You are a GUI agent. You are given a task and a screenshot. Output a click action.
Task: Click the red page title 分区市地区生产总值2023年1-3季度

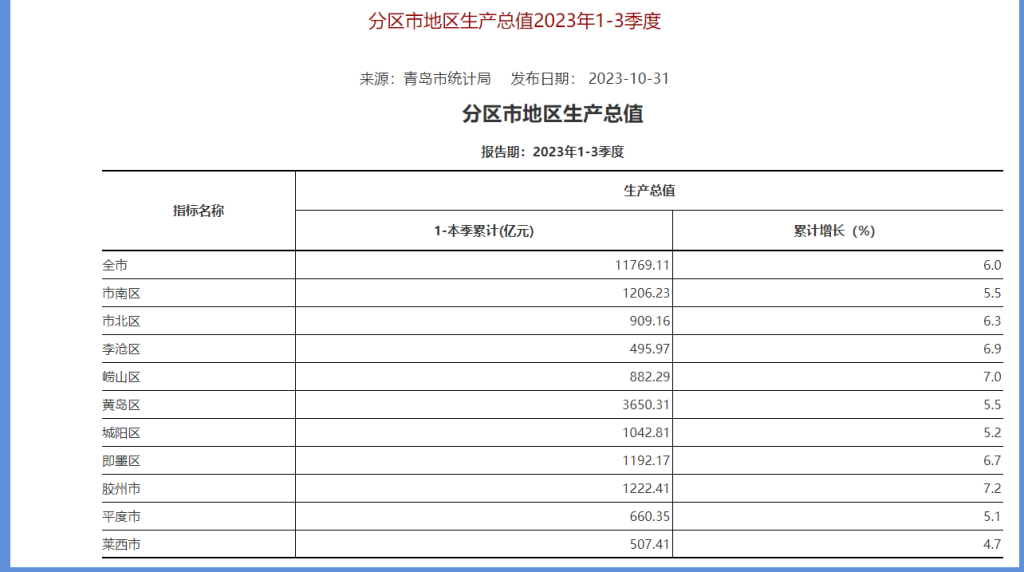(515, 21)
